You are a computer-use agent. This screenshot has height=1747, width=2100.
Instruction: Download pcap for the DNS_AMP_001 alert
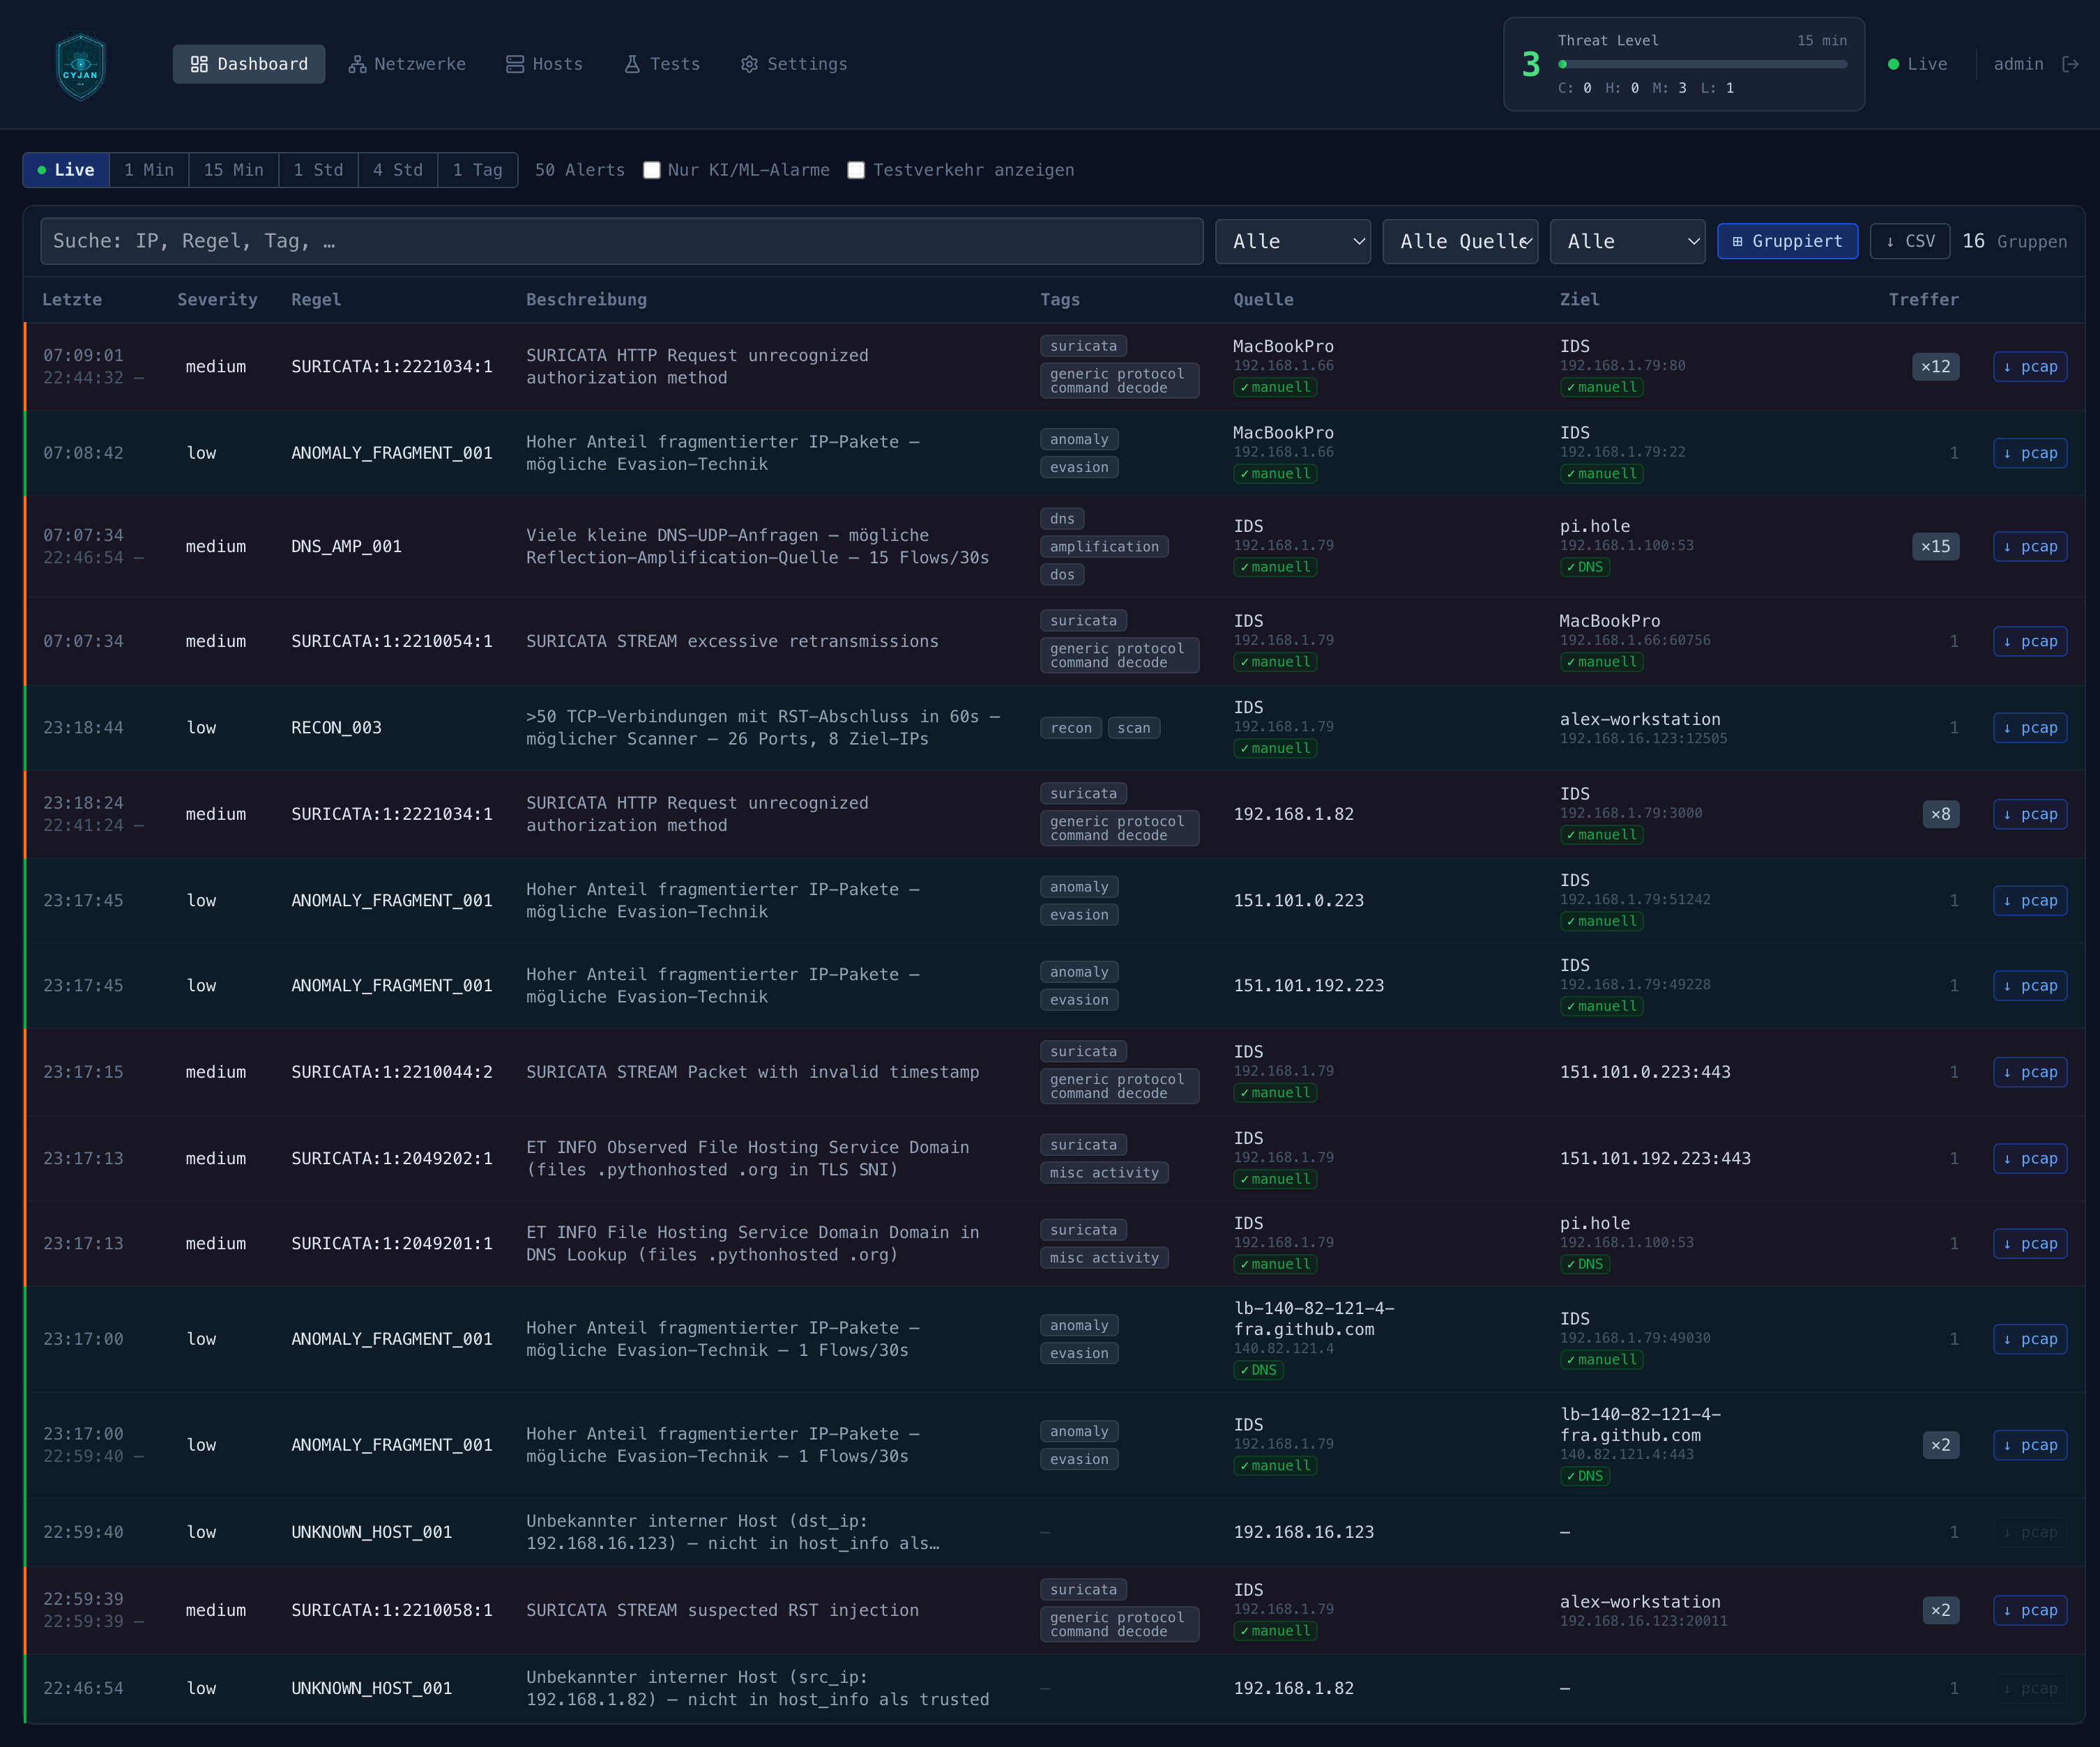click(2030, 546)
